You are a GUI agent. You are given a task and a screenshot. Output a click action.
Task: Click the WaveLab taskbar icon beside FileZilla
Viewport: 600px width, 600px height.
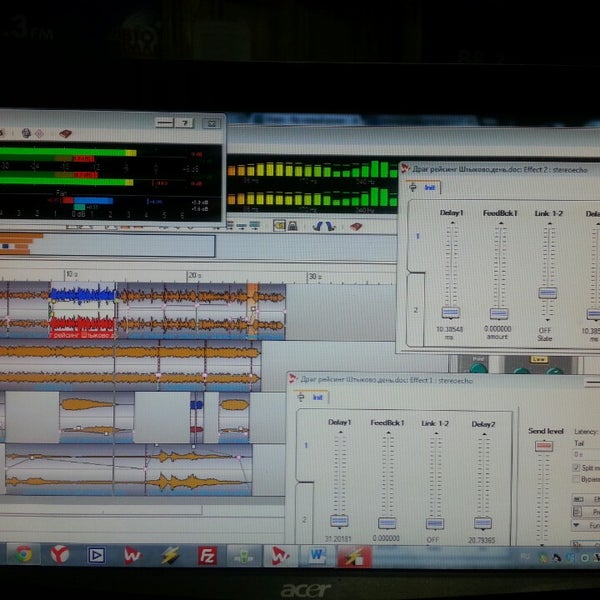pos(282,553)
